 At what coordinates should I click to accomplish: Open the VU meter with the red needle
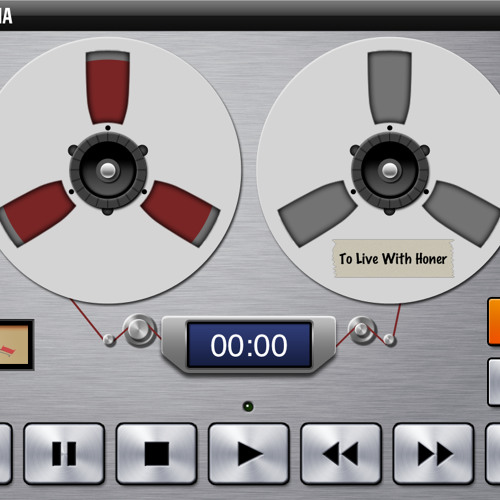click(16, 345)
